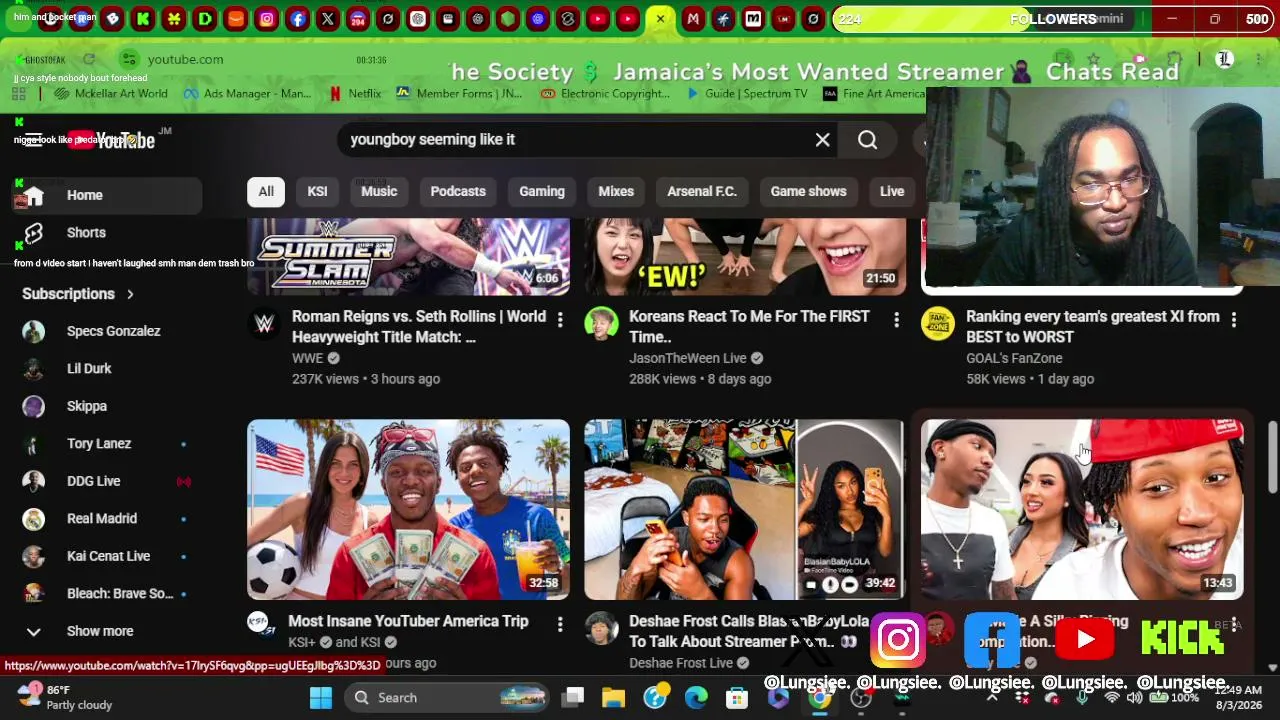
Task: Select the Arsenal F.C. filter chip
Action: [x=702, y=192]
